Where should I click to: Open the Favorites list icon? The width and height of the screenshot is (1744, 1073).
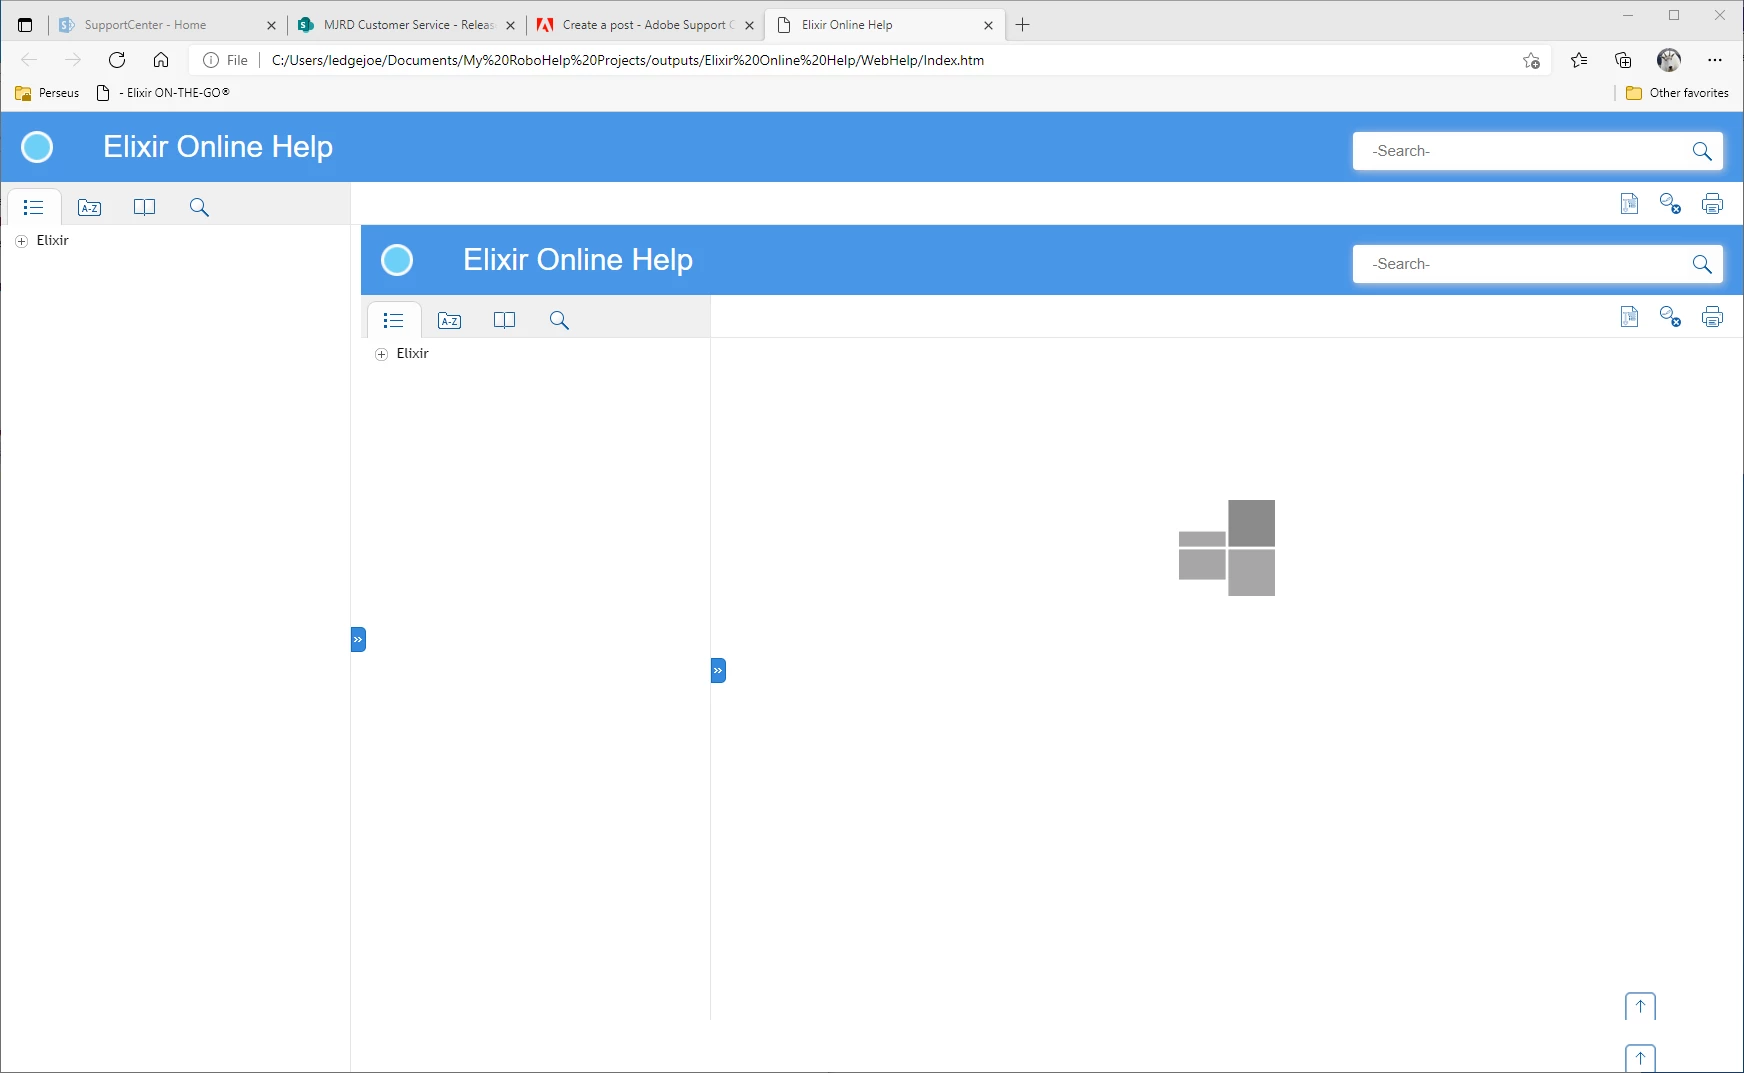coord(1579,60)
